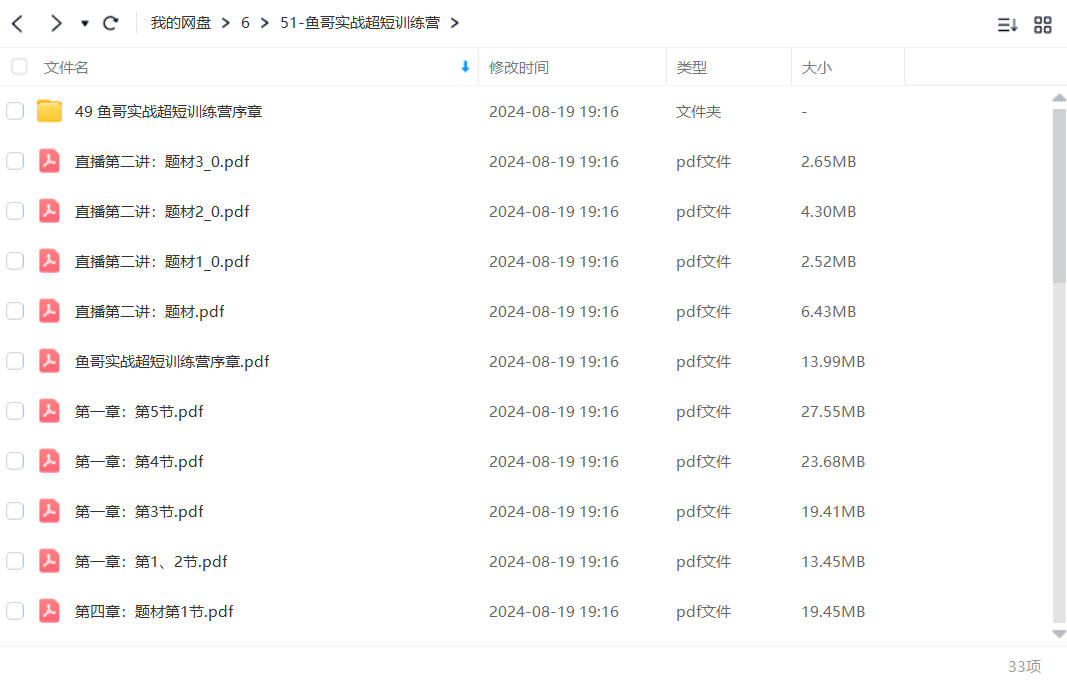Check the box for 直播第二讲：题材1_0.pdf

[x=15, y=261]
